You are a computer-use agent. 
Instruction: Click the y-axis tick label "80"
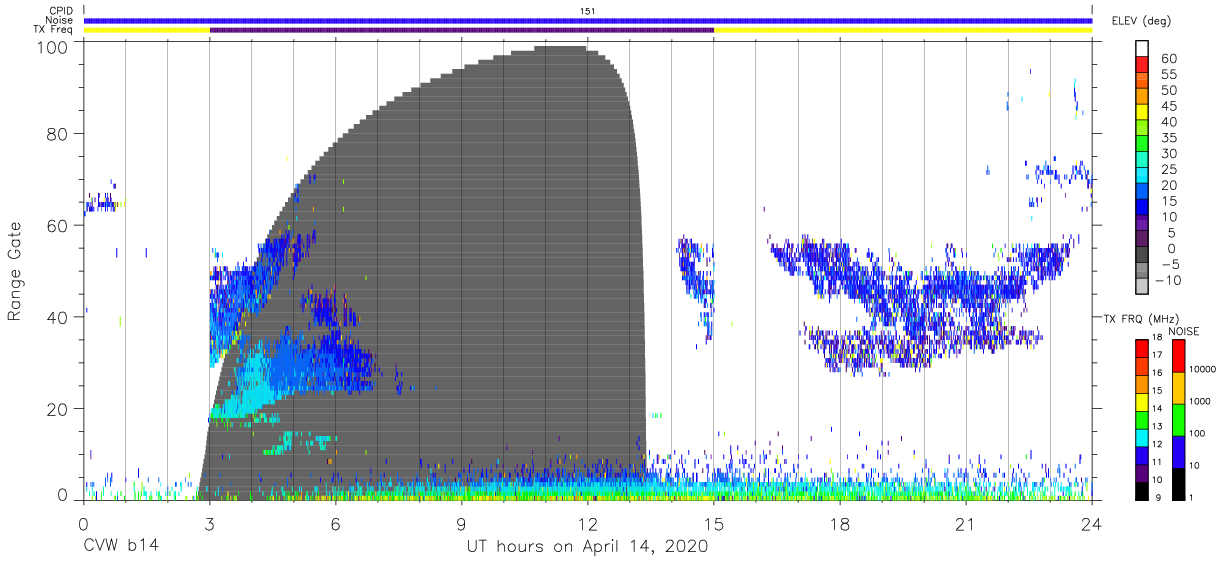58,133
